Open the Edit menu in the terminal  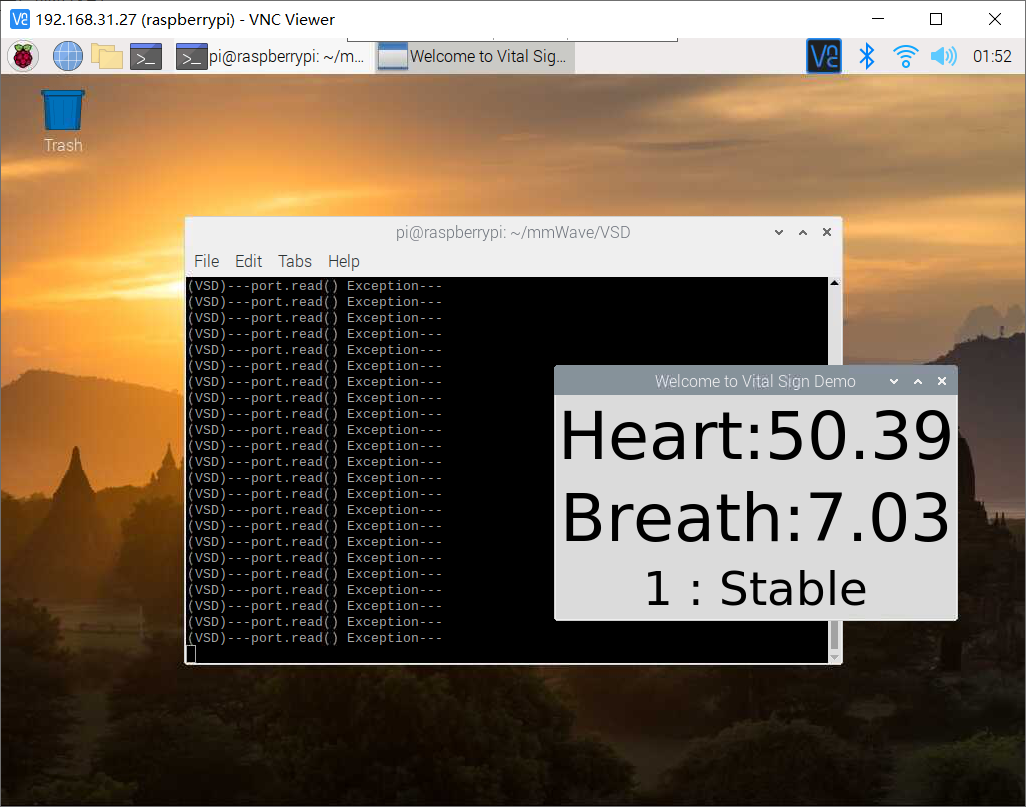[x=248, y=261]
